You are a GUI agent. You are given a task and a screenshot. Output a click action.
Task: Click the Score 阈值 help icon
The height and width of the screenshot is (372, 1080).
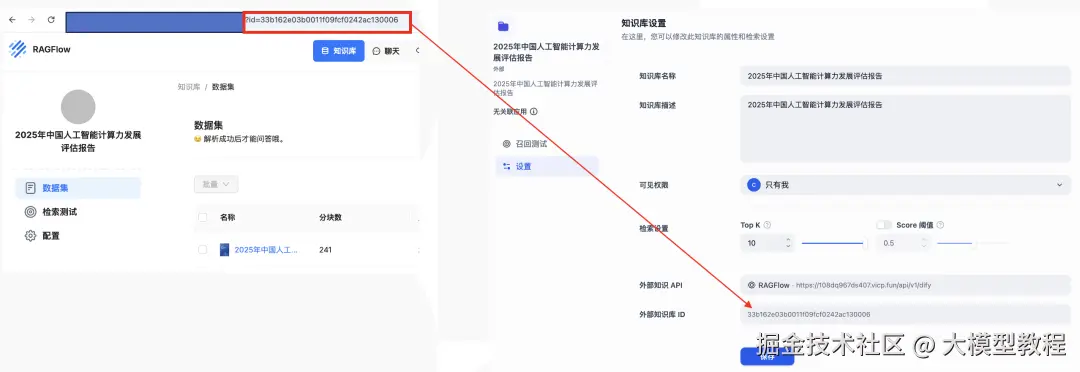click(x=940, y=225)
